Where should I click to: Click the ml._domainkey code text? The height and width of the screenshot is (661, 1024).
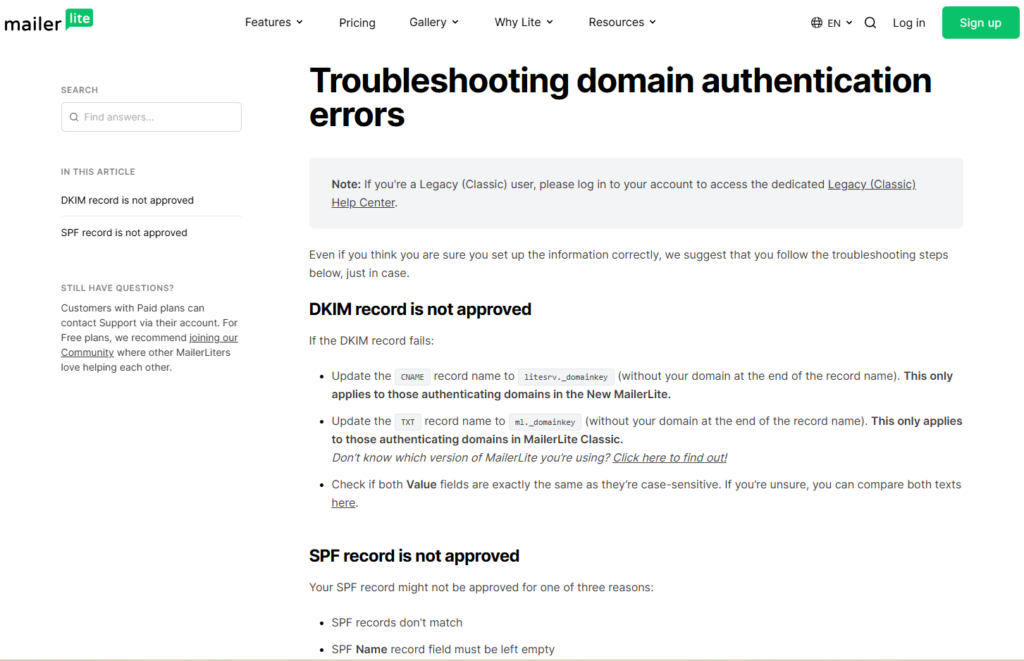(x=545, y=422)
